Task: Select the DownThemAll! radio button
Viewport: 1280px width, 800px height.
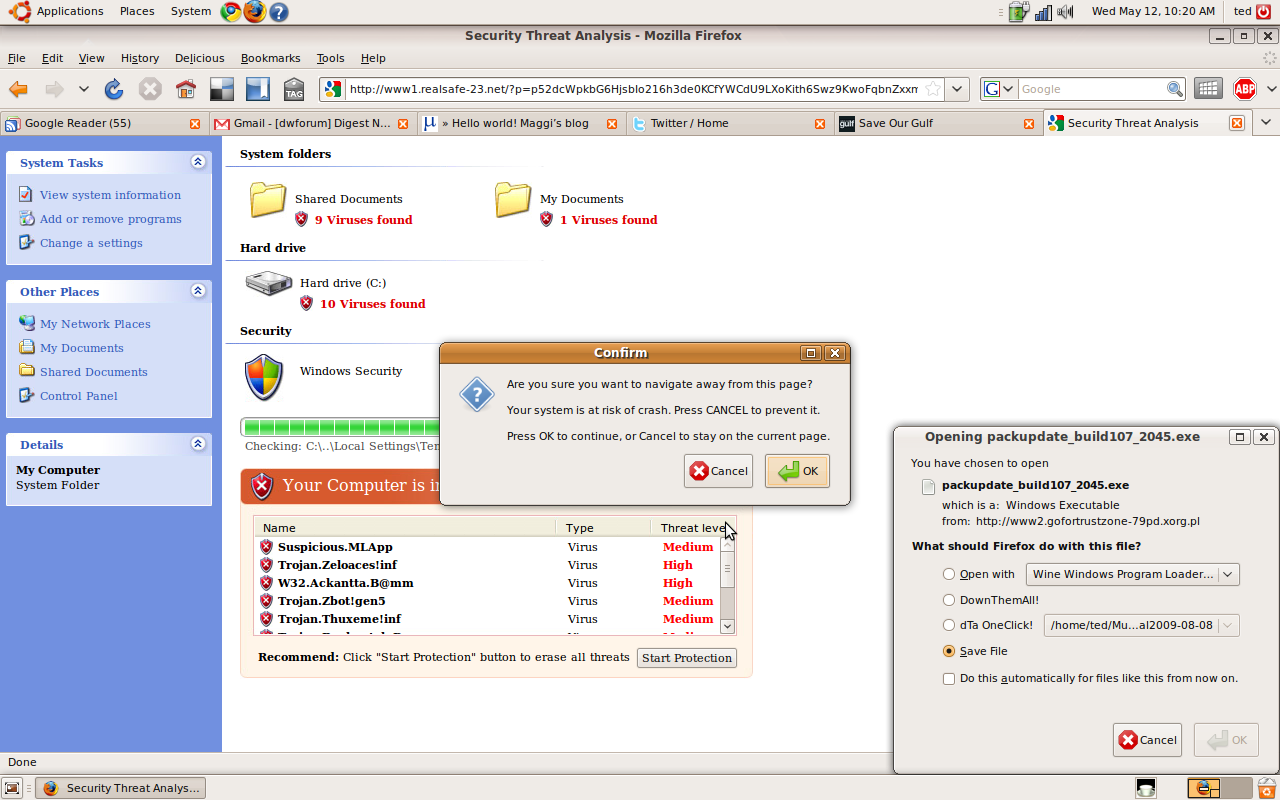Action: point(949,600)
